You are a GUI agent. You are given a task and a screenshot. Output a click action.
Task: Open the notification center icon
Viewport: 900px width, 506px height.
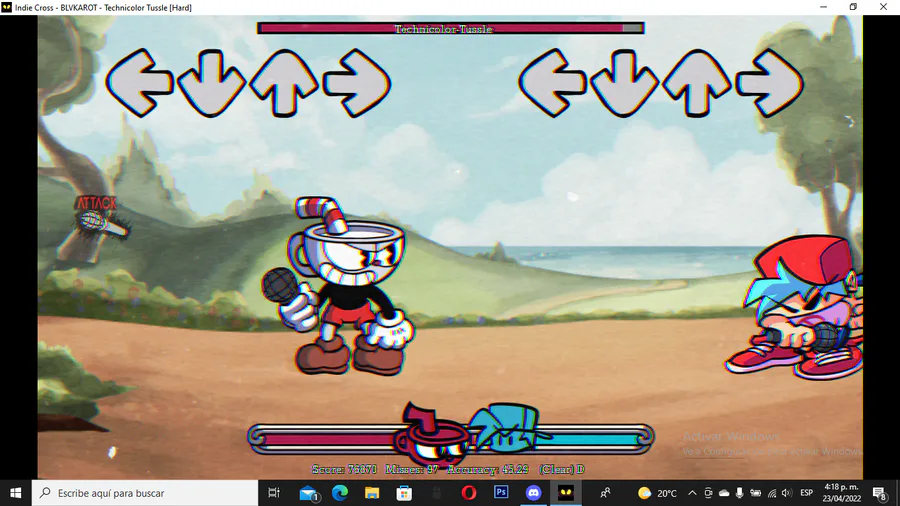pos(879,493)
